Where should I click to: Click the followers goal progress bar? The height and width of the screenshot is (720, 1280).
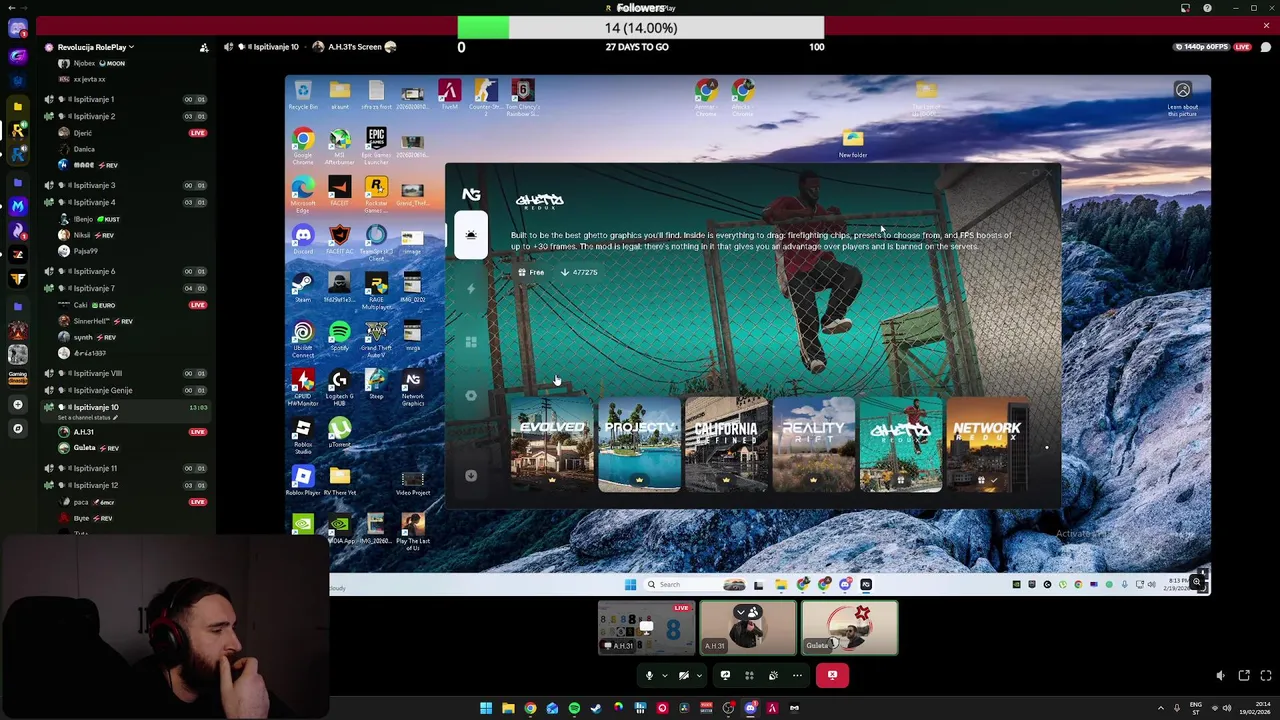640,28
